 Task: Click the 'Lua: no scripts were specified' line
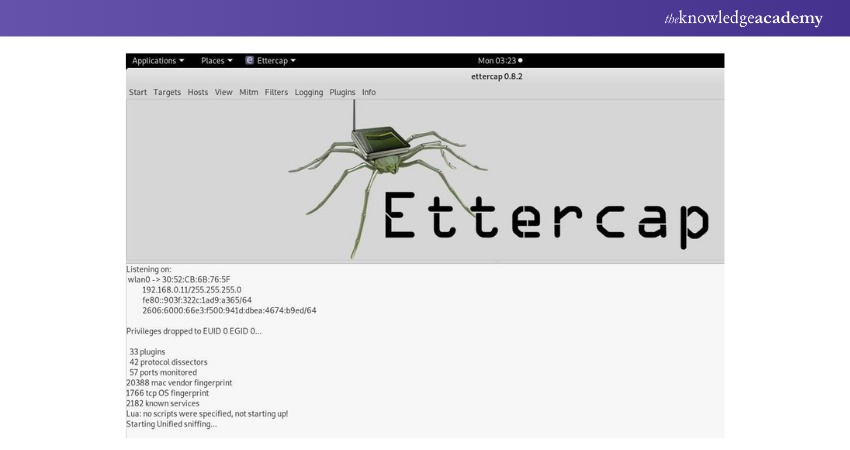pyautogui.click(x=207, y=414)
